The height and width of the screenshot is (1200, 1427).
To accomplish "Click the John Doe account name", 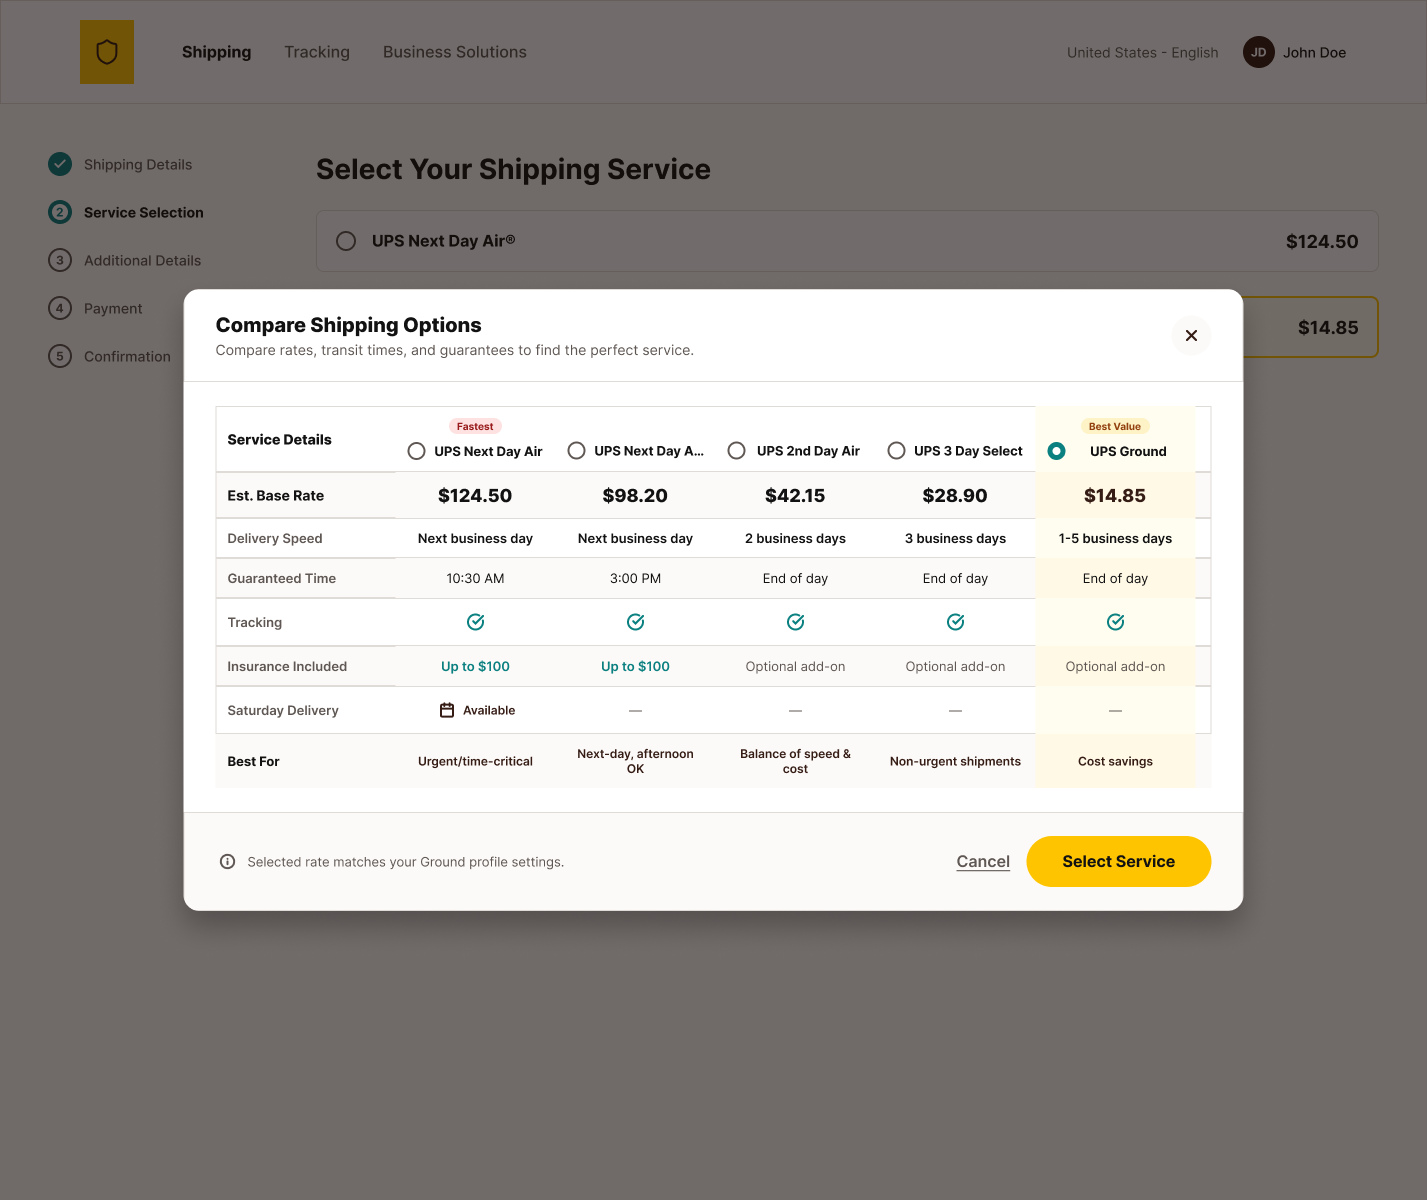I will tap(1315, 52).
